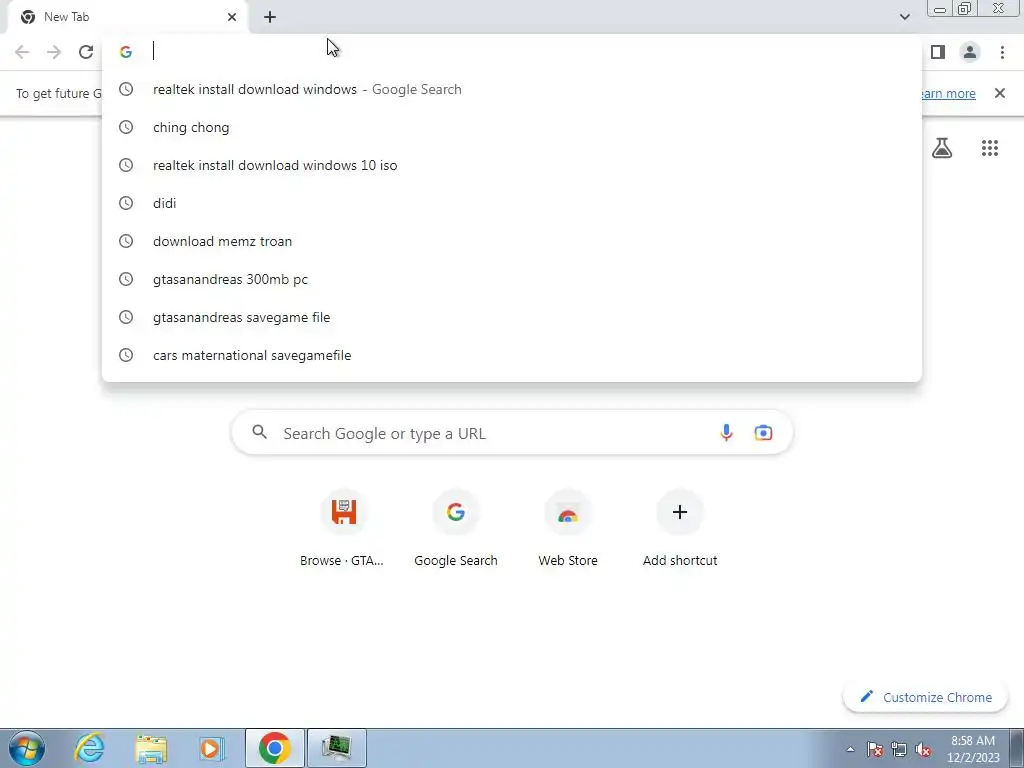Toggle the side panel icon
Viewport: 1024px width, 768px height.
(938, 52)
